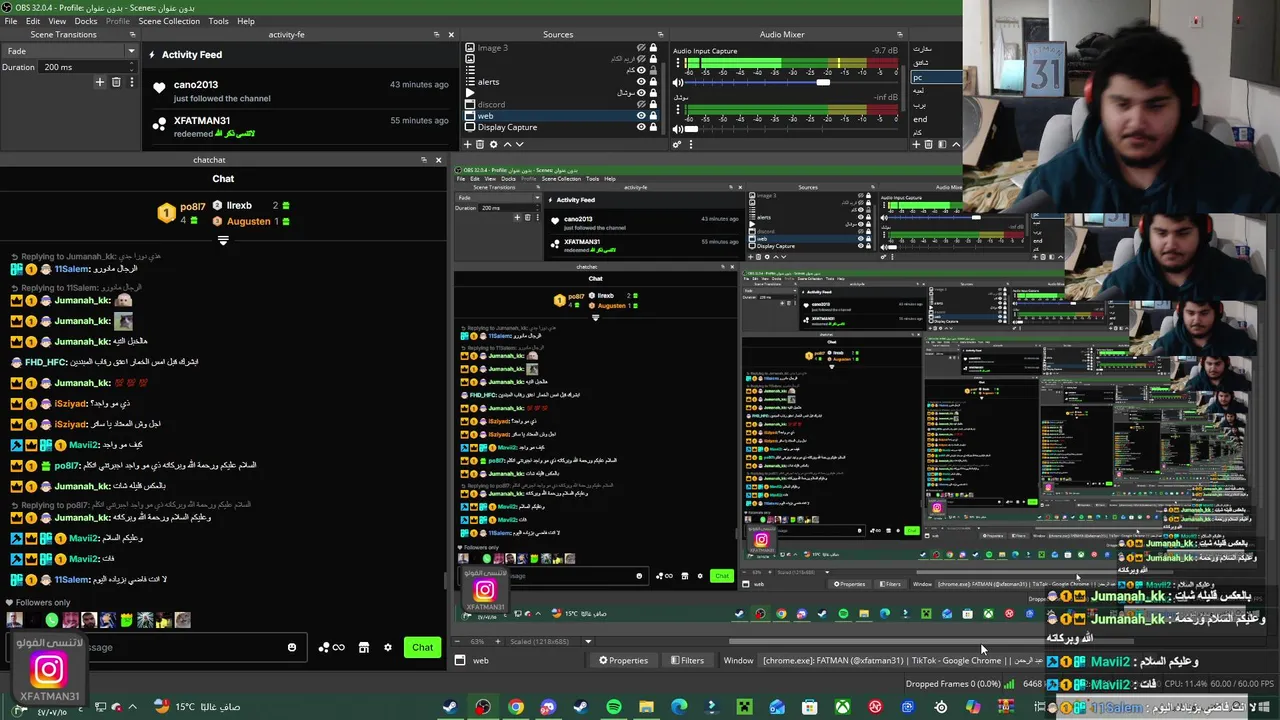Show the discord source via its eye icon

(641, 104)
